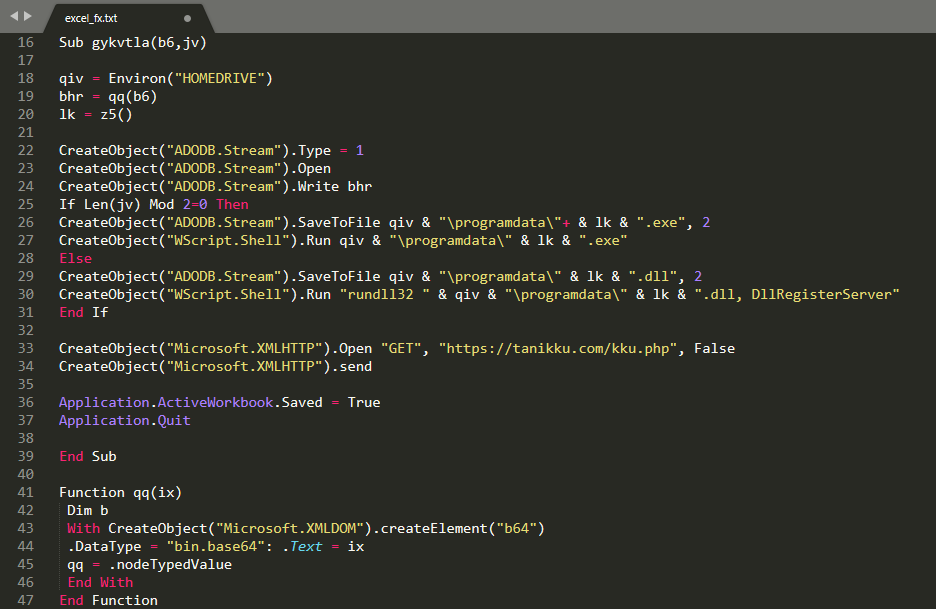936x609 pixels.
Task: Click the 'Else' keyword
Action: (75, 259)
